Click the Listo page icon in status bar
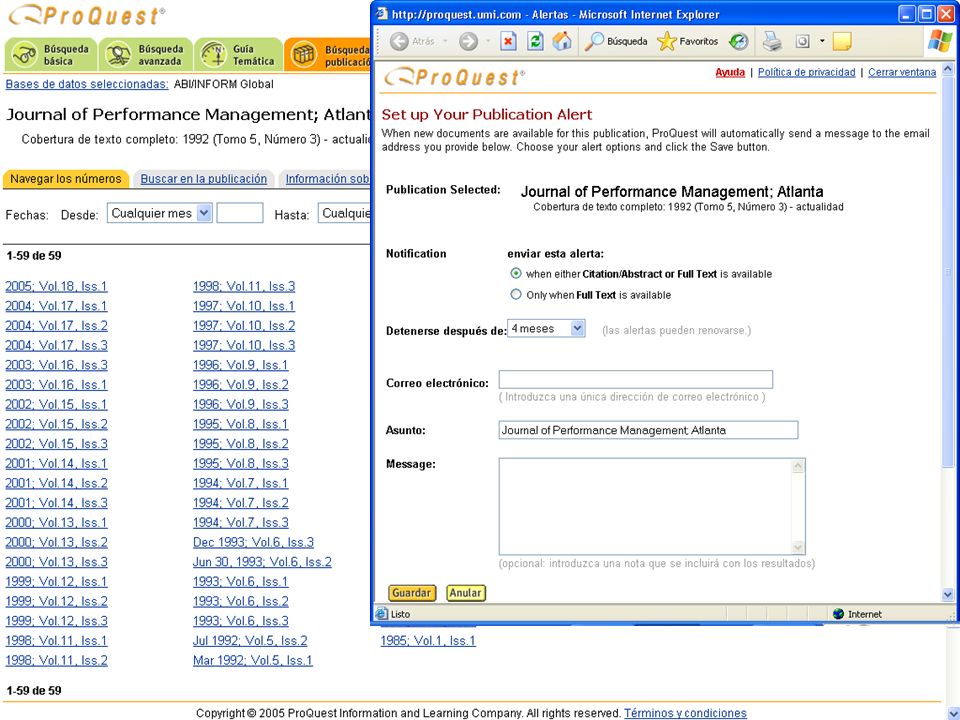Screen dimensions: 960x720 pos(381,613)
